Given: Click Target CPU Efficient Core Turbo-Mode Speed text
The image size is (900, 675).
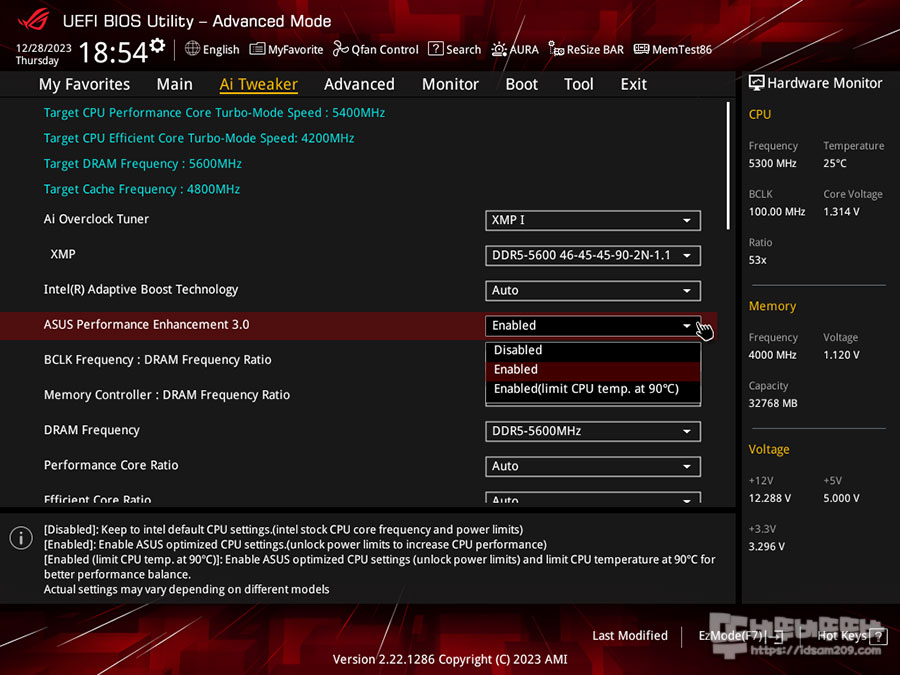Looking at the screenshot, I should [199, 138].
